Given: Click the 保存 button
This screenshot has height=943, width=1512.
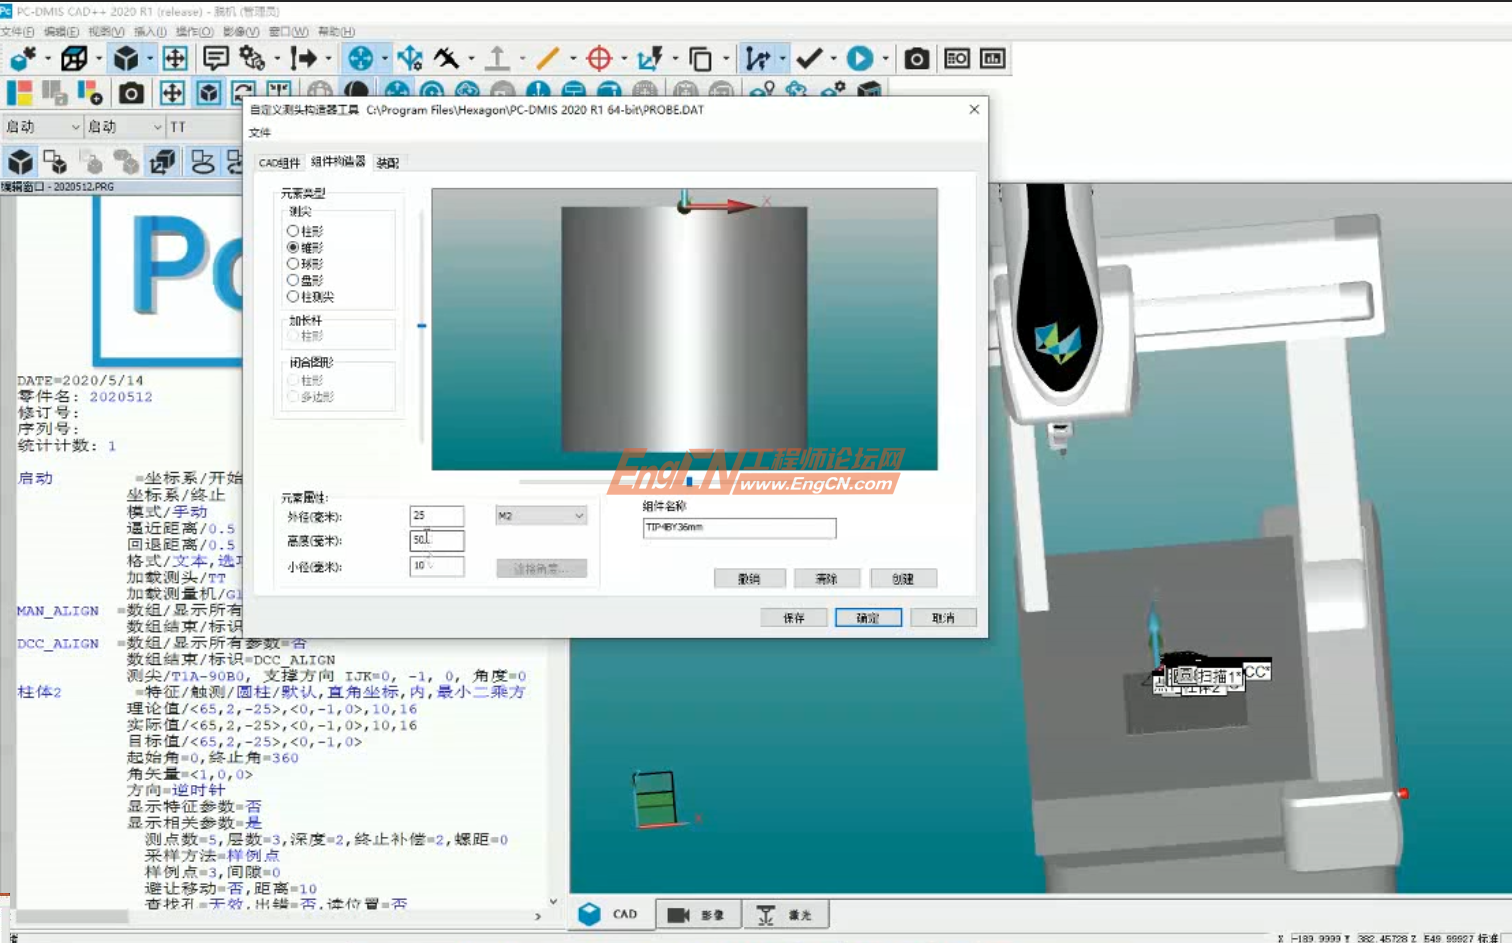Looking at the screenshot, I should click(x=794, y=618).
